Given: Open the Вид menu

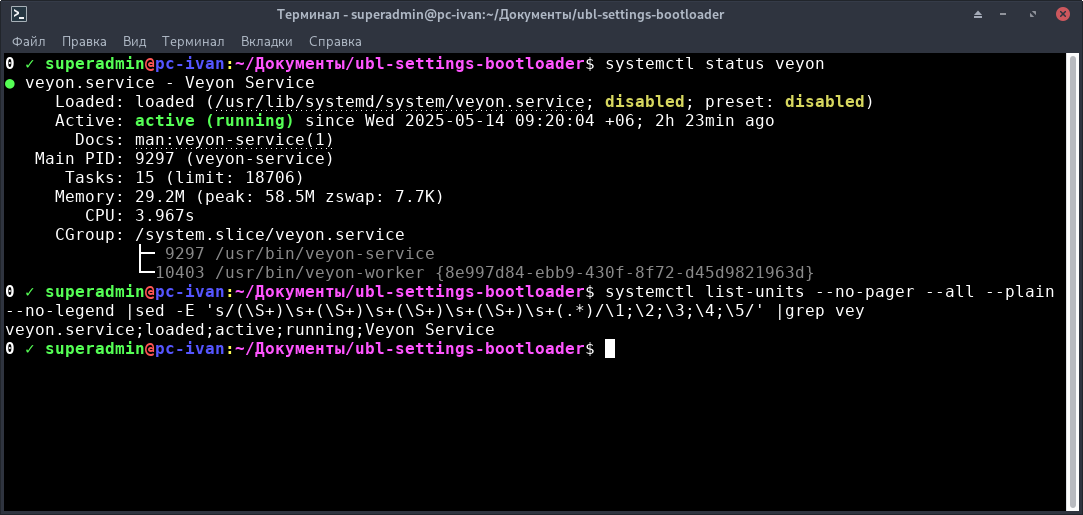Looking at the screenshot, I should point(135,41).
